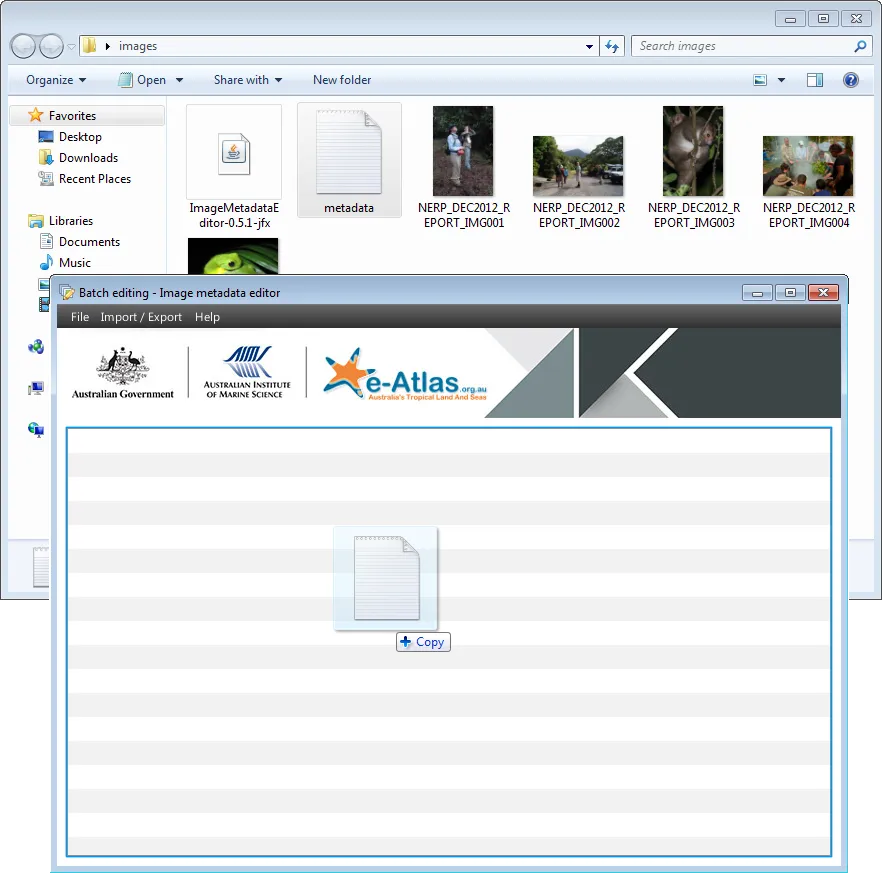Screen dimensions: 882x873
Task: Select Documents library in navigation pane
Action: click(x=89, y=241)
